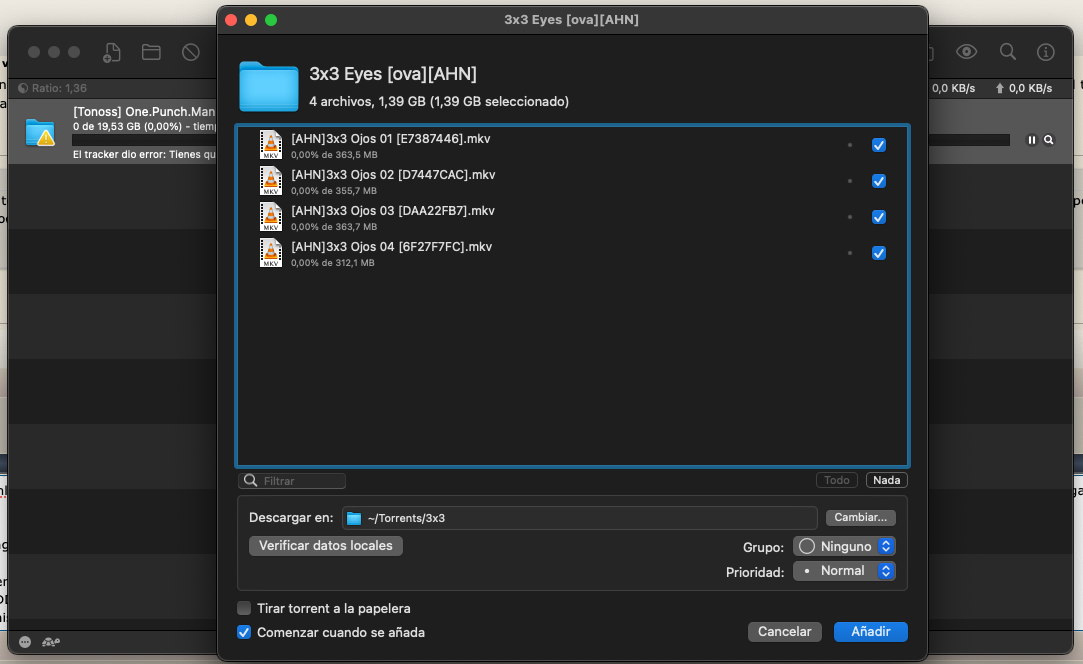Click 4 archivos, 1,39 GB summary text
Viewport: 1083px width, 664px height.
click(x=439, y=102)
